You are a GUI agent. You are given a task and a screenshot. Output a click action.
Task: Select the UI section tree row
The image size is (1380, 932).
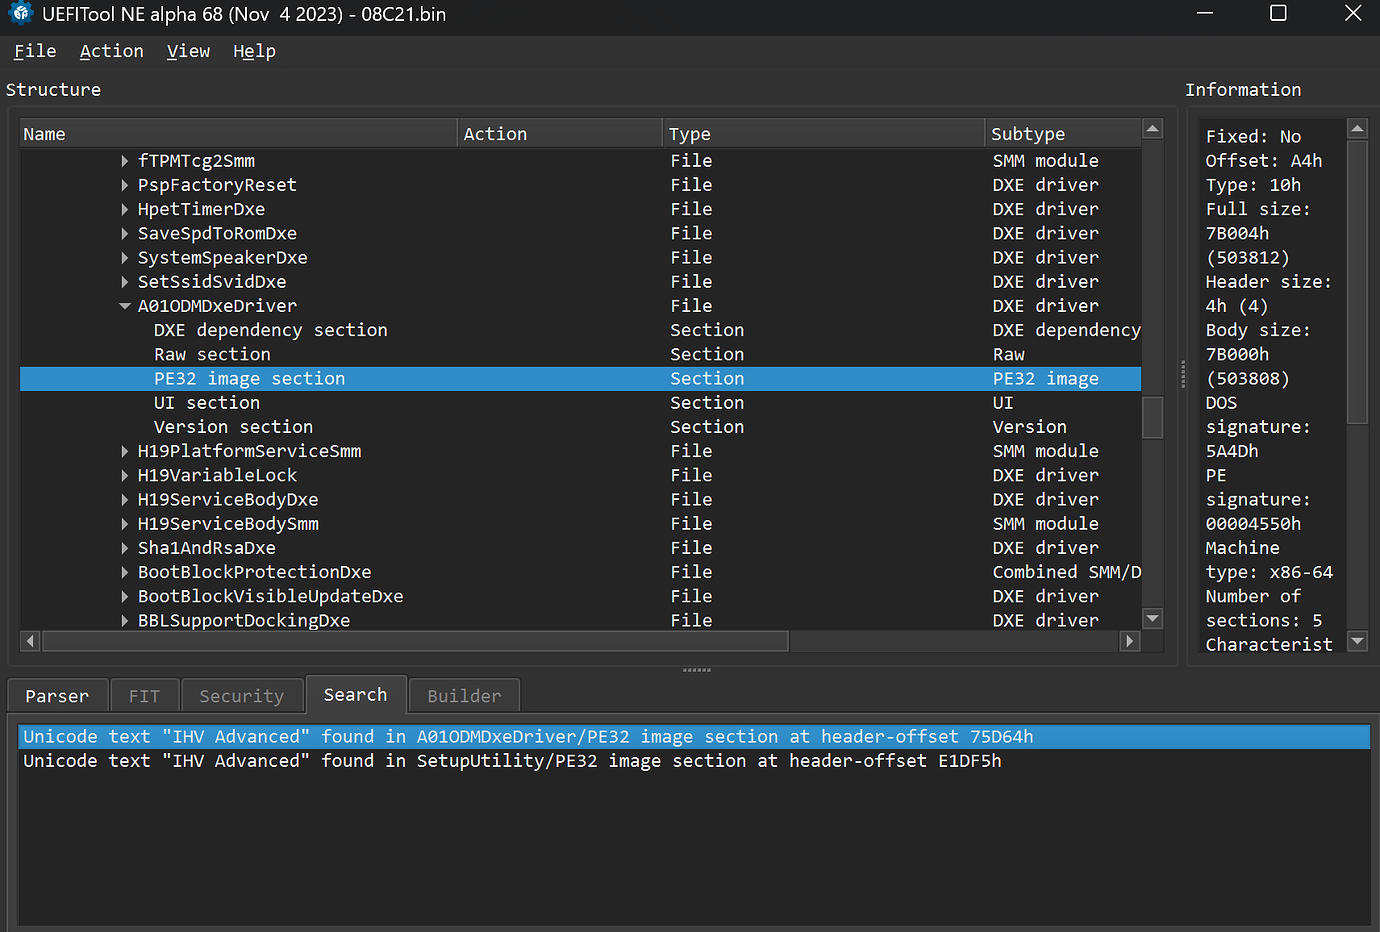207,403
